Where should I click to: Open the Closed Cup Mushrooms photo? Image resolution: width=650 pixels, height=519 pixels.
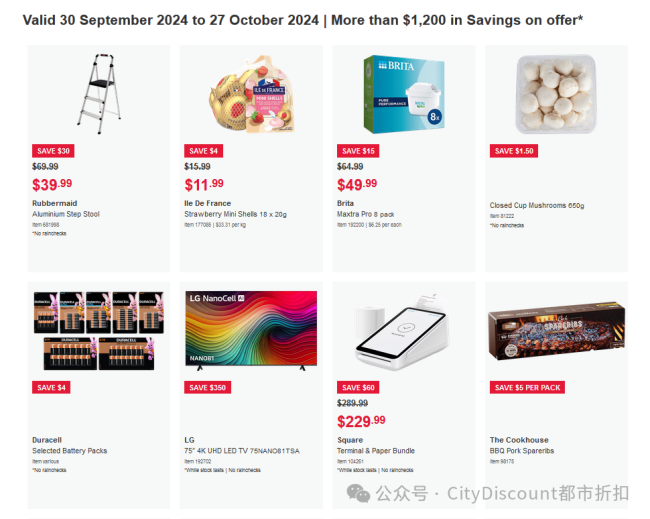556,94
